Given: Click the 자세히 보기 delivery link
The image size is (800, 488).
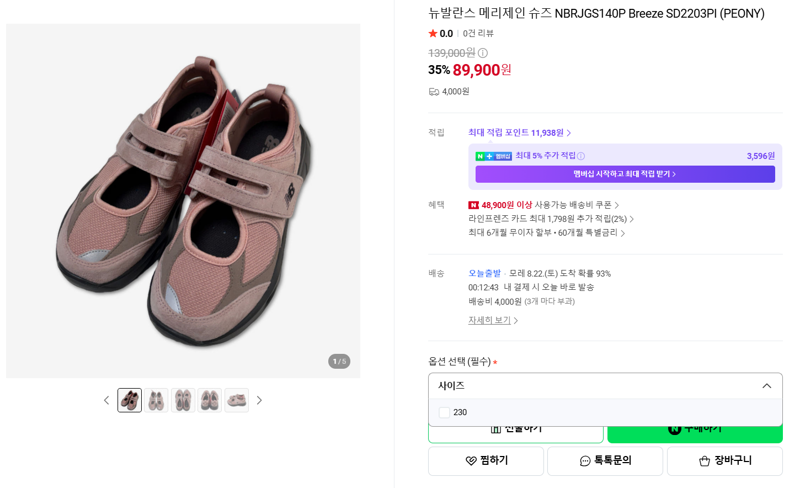Looking at the screenshot, I should pyautogui.click(x=493, y=321).
